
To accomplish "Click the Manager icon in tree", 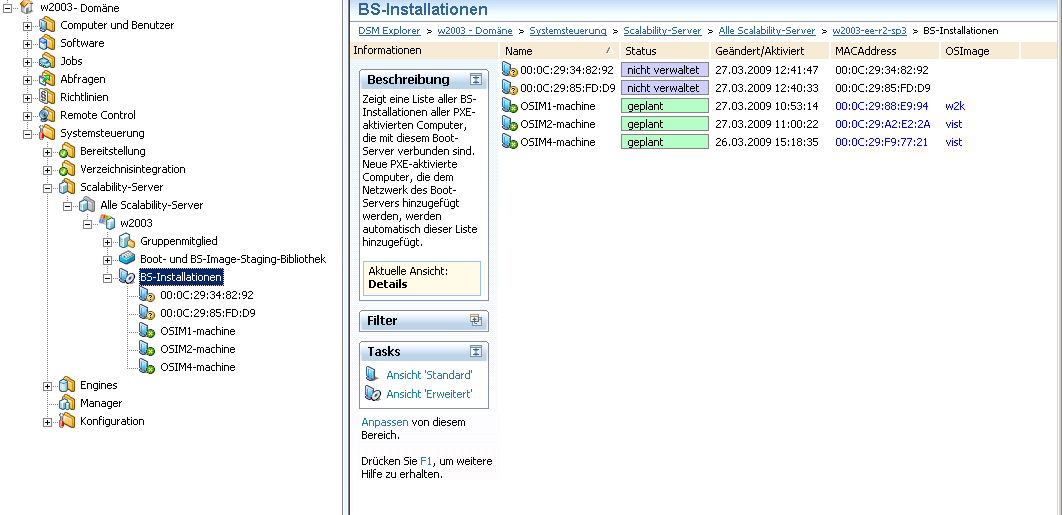I will 67,403.
